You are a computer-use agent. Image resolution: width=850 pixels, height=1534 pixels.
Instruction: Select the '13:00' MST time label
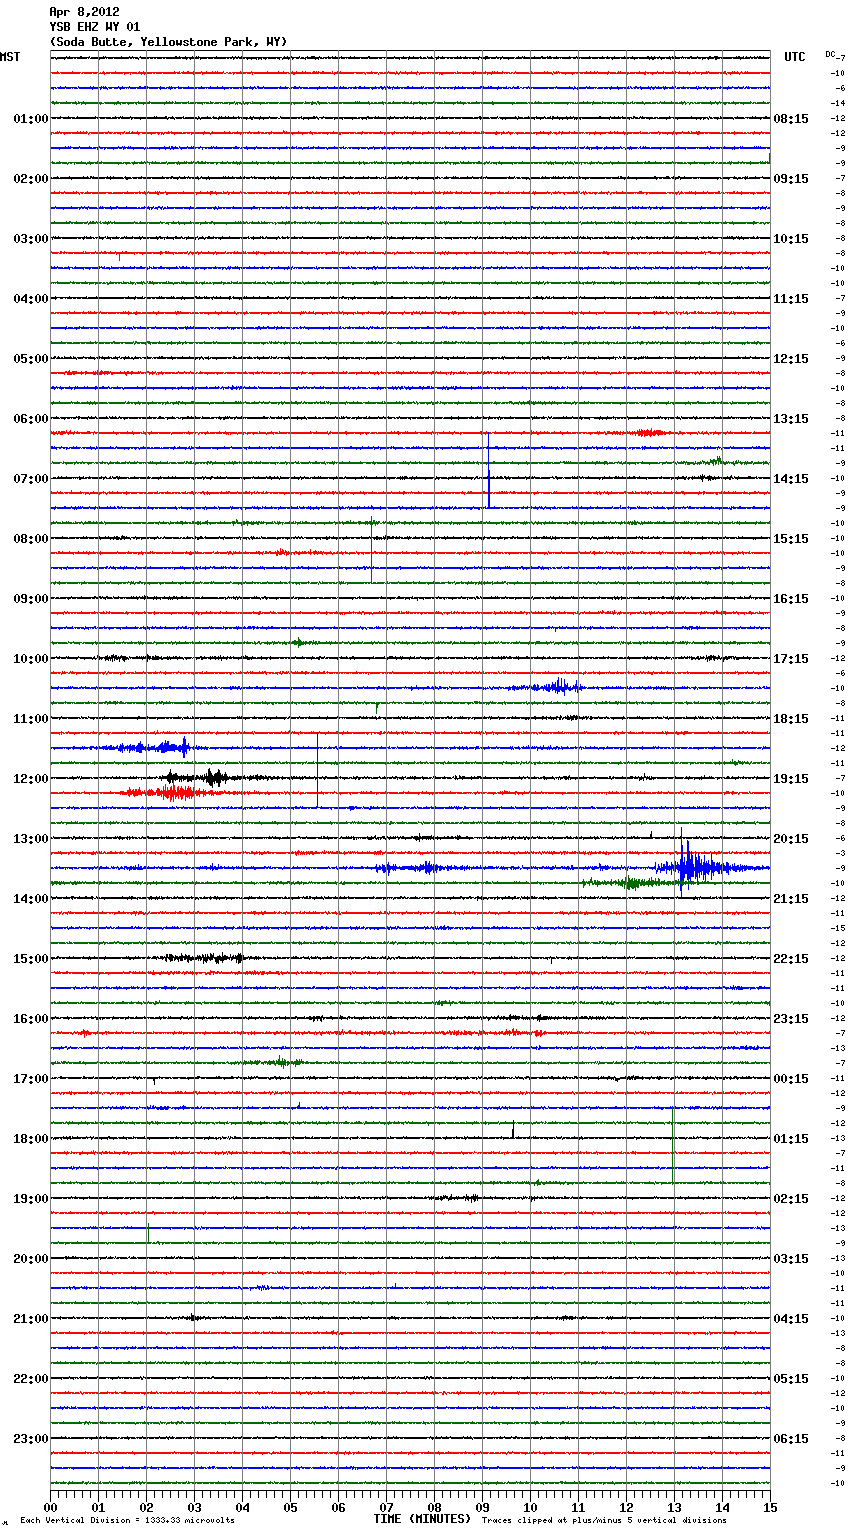point(30,839)
